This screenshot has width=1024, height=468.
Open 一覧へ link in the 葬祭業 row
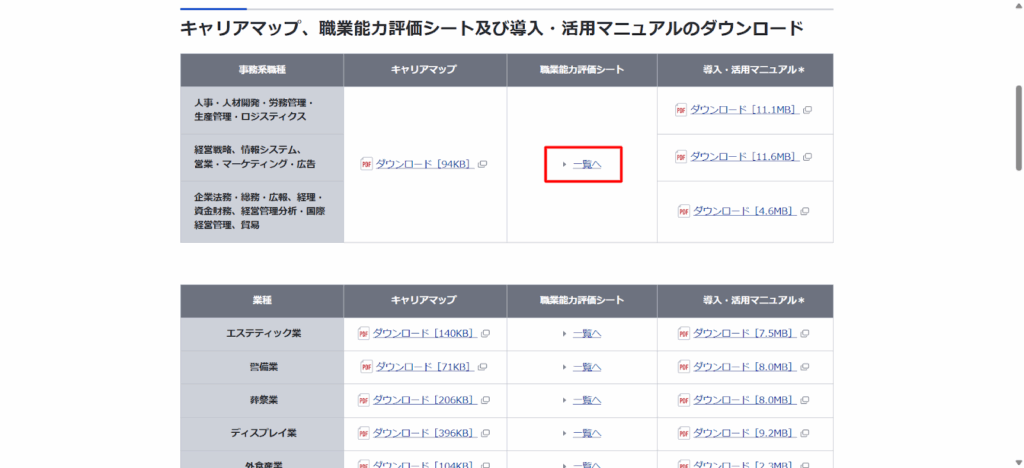tap(586, 400)
